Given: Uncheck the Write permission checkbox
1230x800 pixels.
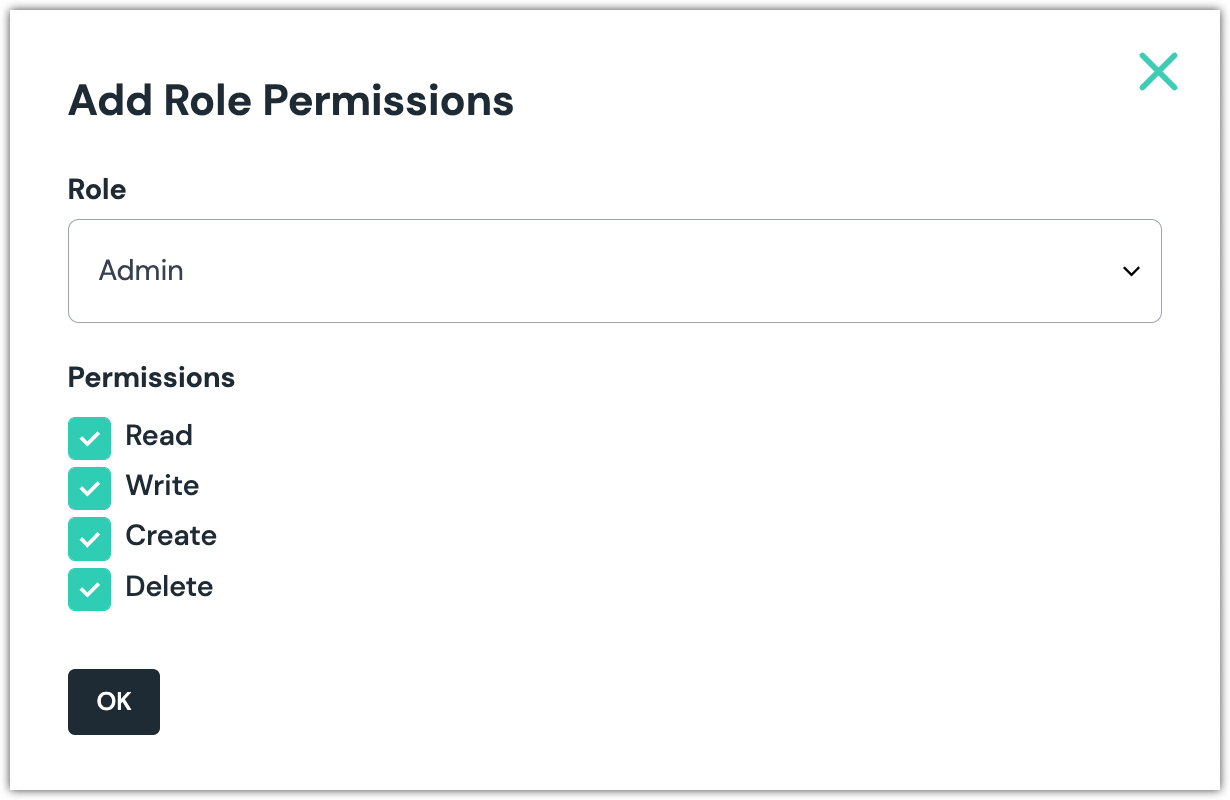Looking at the screenshot, I should [x=89, y=488].
